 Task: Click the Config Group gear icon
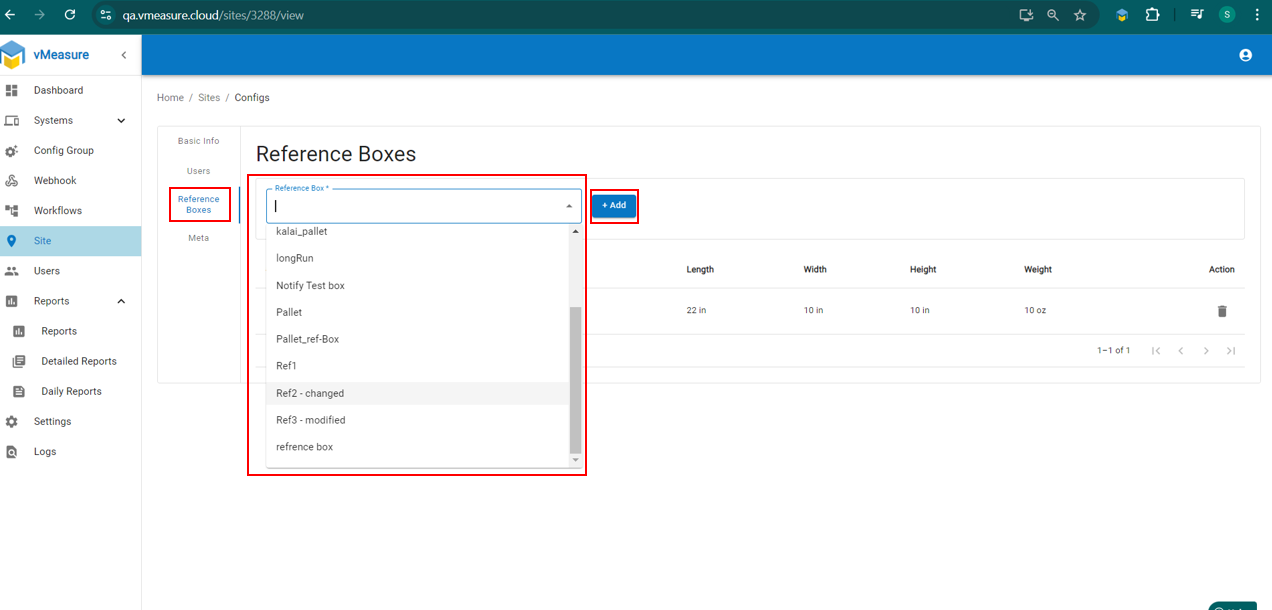tap(12, 150)
